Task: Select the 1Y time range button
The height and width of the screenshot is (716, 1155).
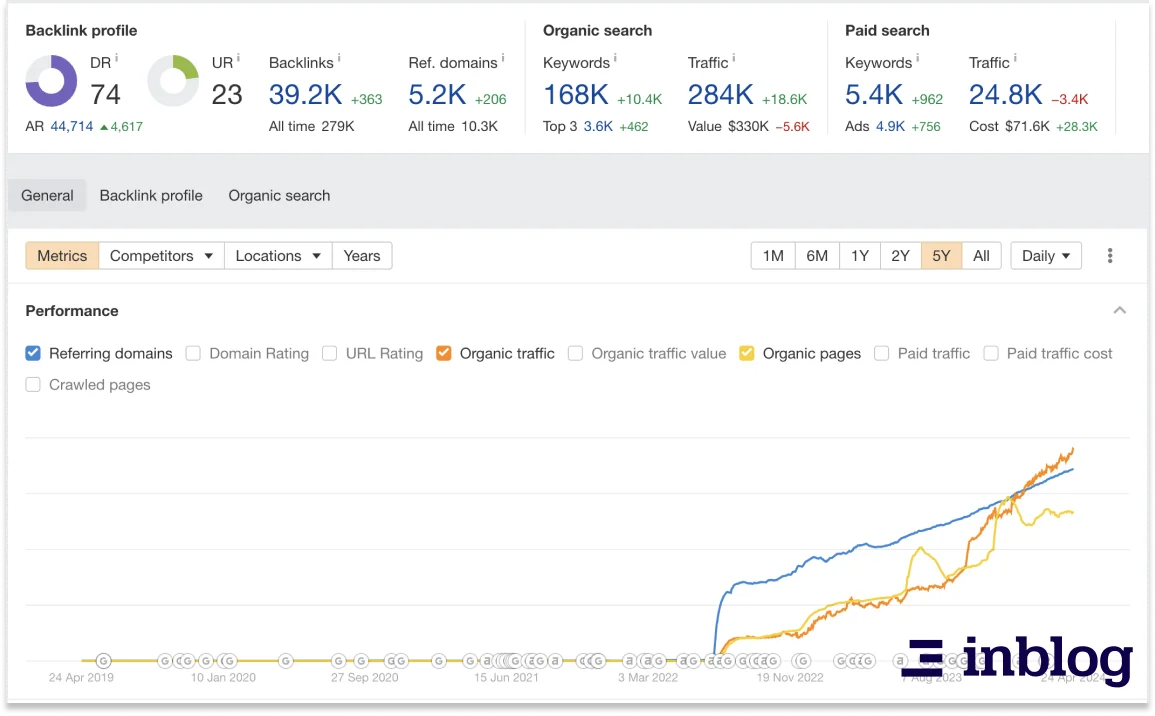Action: coord(860,256)
